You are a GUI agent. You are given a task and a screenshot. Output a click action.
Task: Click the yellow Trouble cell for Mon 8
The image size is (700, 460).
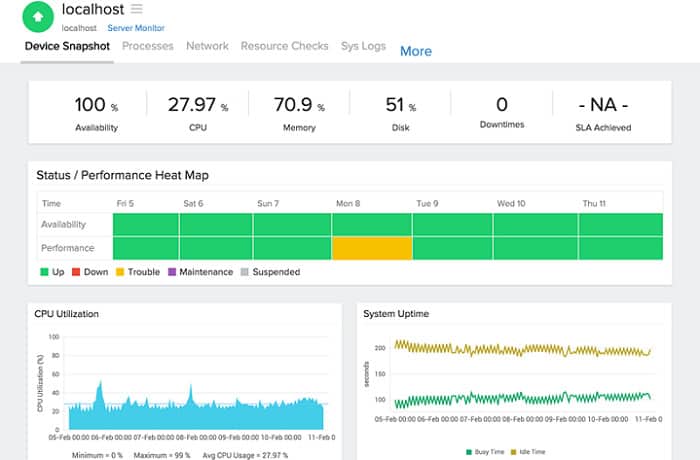point(372,248)
